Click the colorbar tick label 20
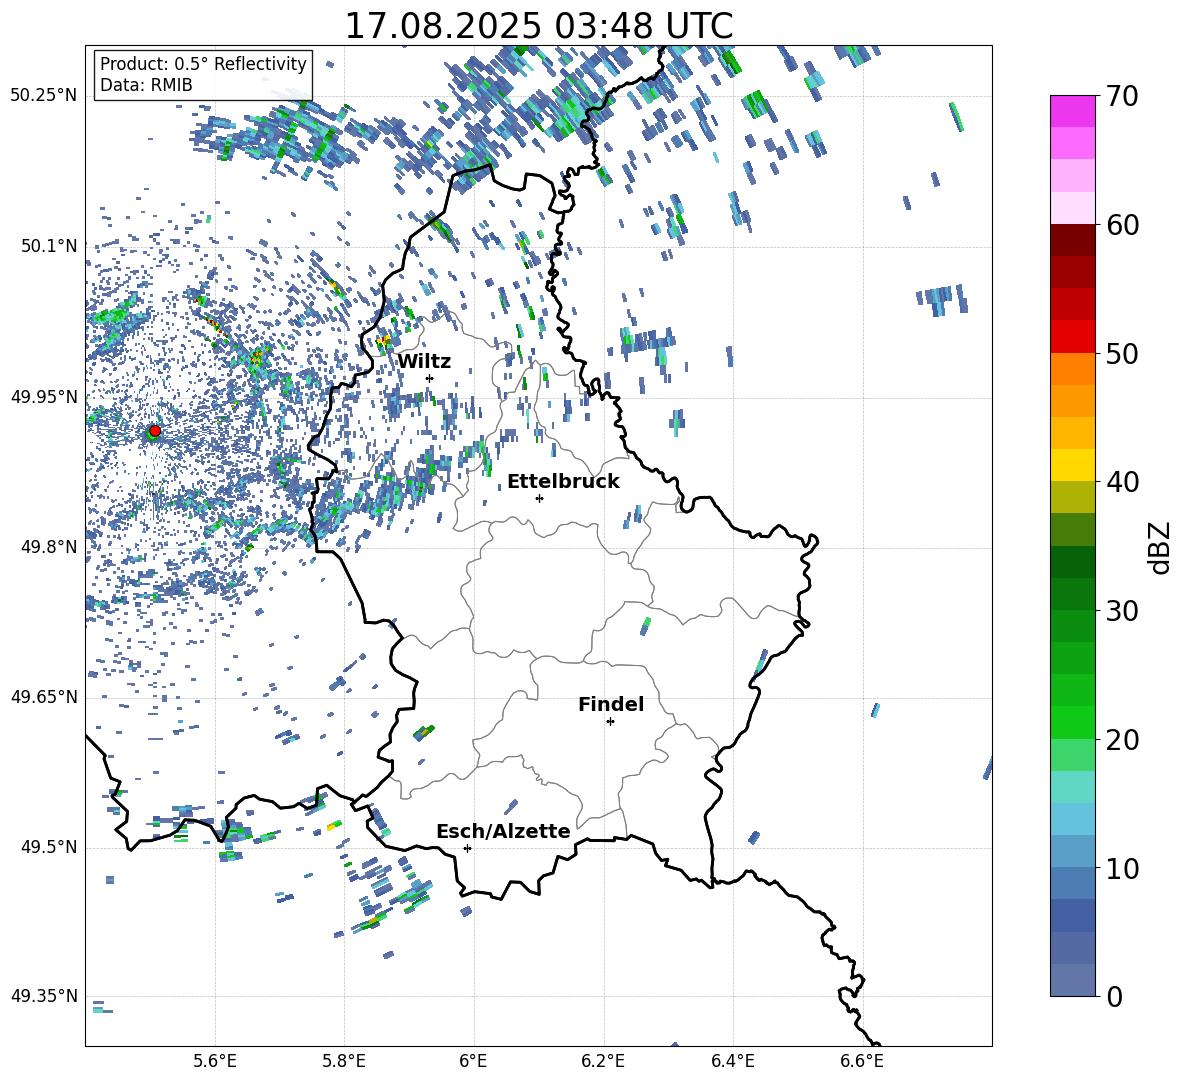This screenshot has width=1184, height=1081. tap(1122, 740)
